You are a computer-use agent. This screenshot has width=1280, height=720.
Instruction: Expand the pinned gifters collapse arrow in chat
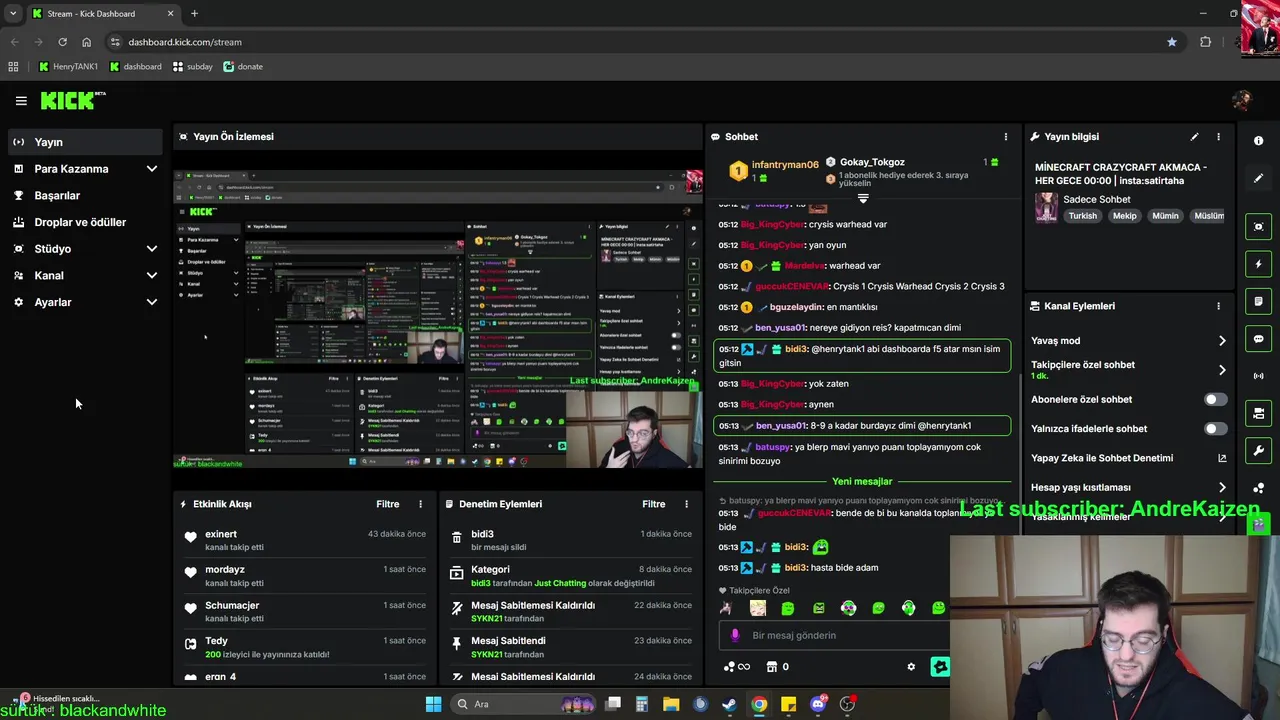863,198
